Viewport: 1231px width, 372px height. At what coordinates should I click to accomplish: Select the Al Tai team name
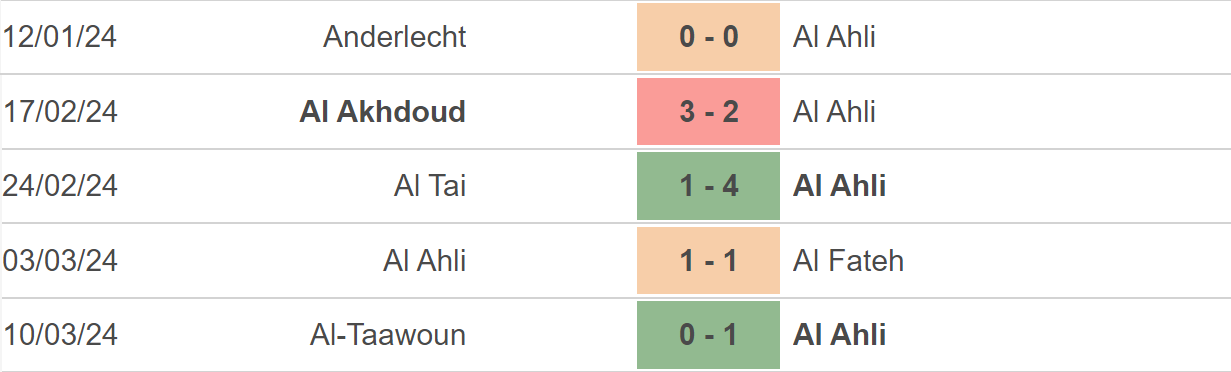[x=430, y=186]
